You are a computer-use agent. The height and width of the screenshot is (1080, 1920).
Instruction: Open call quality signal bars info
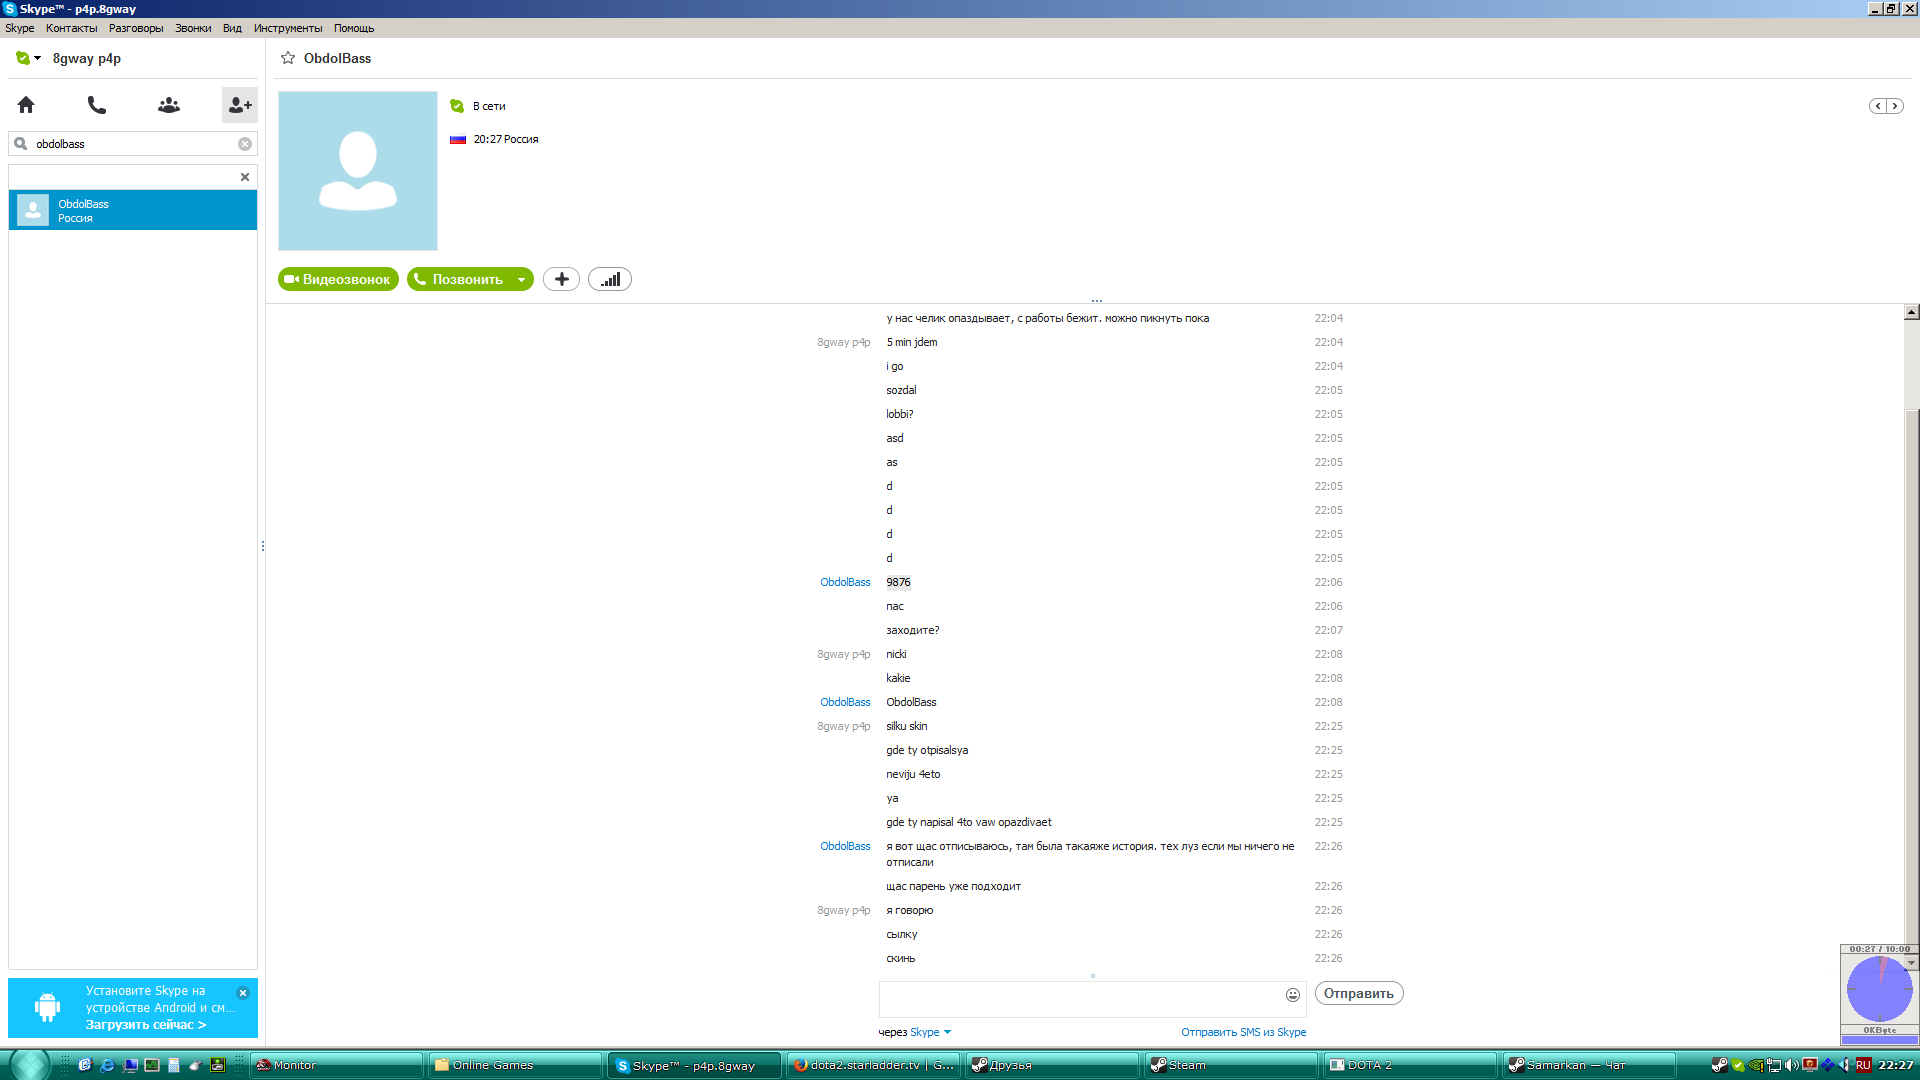pos(610,279)
